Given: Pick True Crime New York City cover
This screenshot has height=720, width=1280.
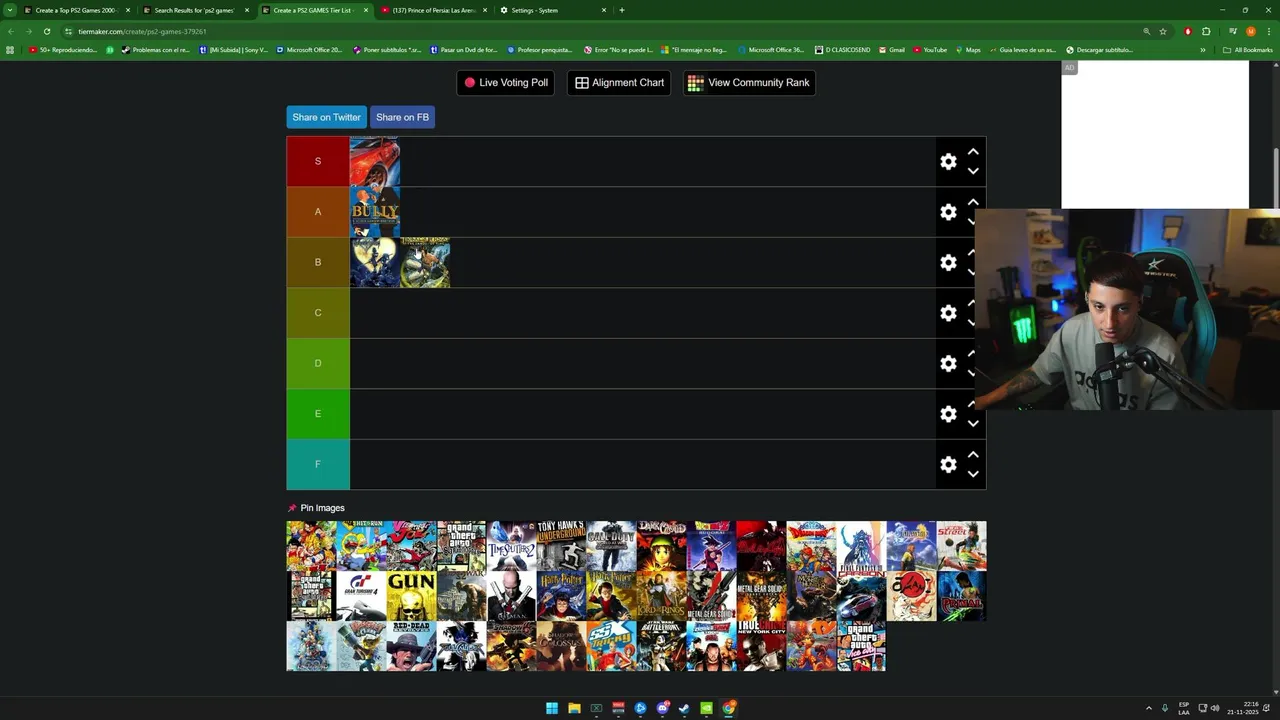Looking at the screenshot, I should (761, 646).
